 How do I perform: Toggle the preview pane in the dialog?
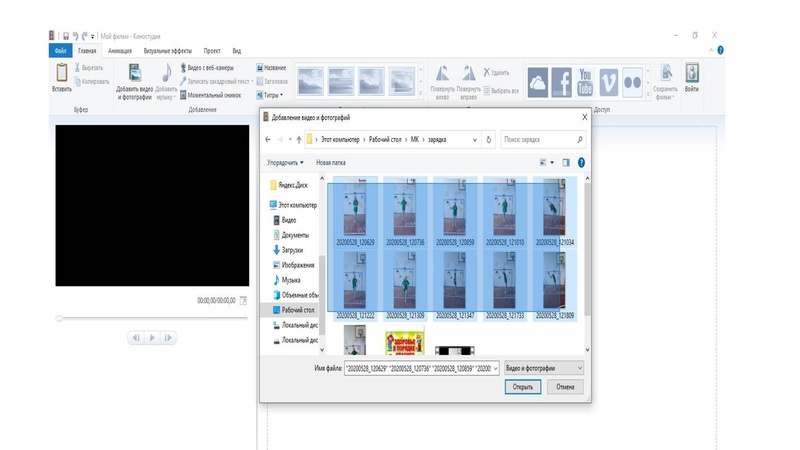pos(565,162)
